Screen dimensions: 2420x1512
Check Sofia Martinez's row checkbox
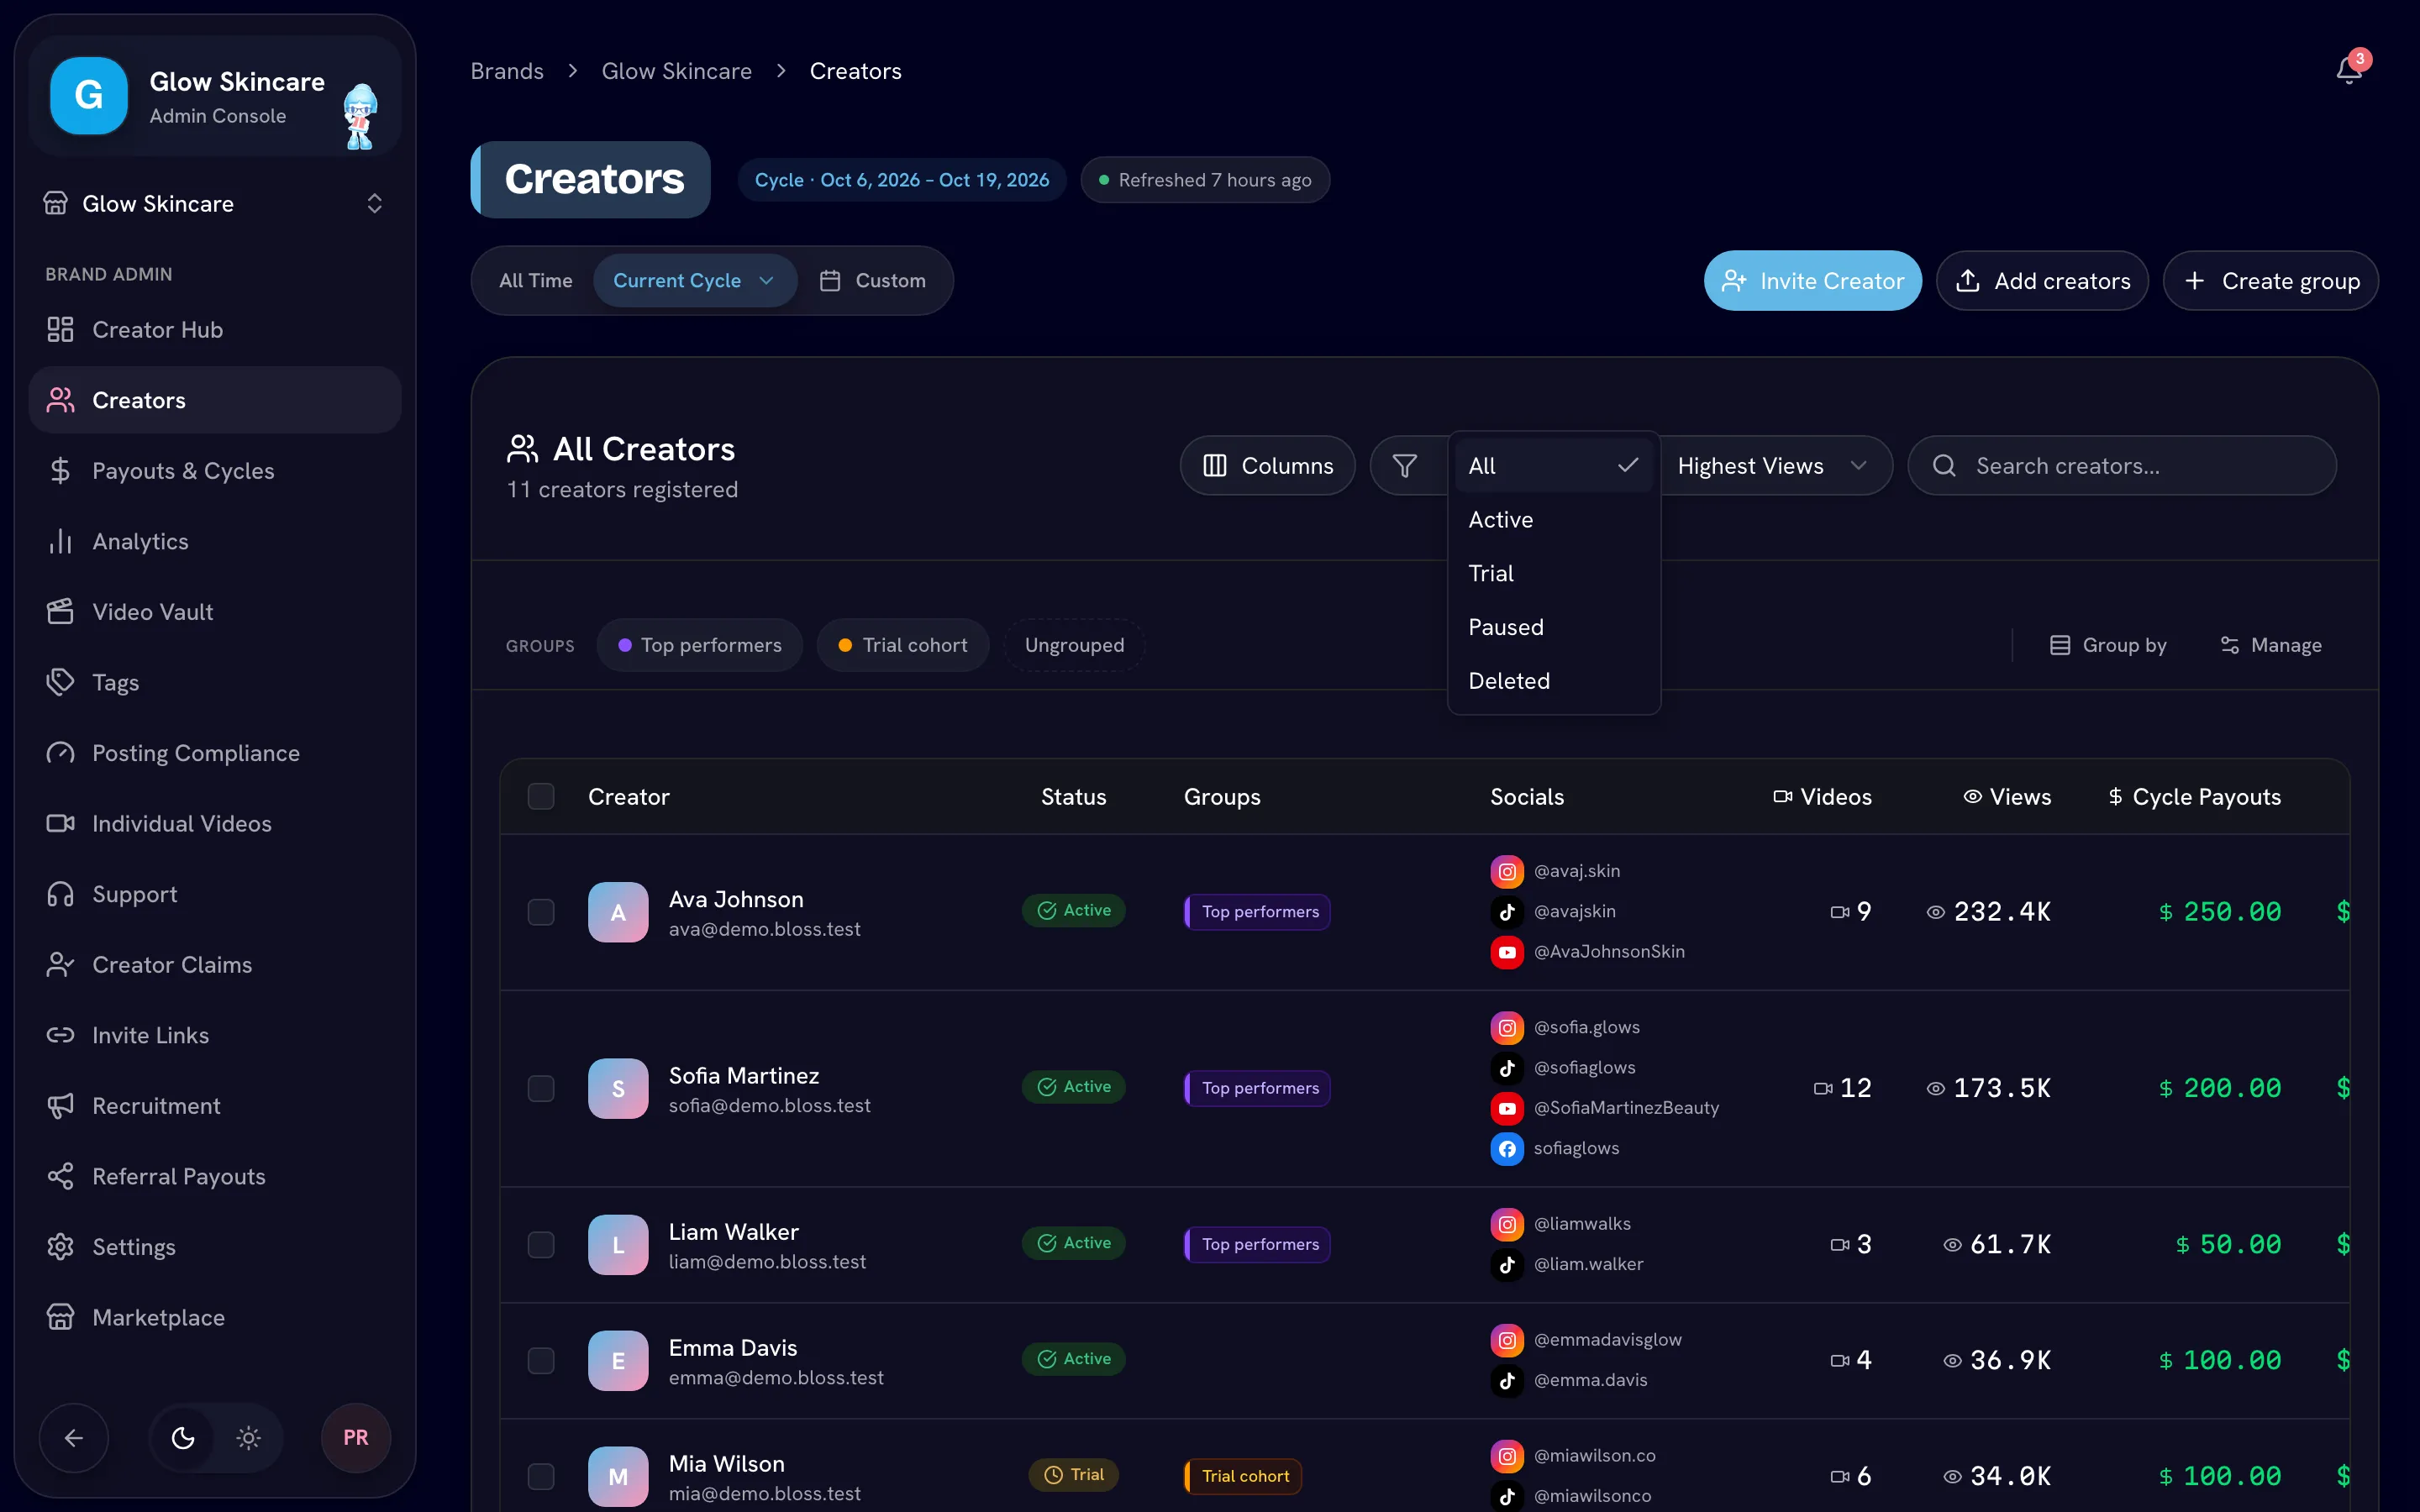[x=541, y=1088]
